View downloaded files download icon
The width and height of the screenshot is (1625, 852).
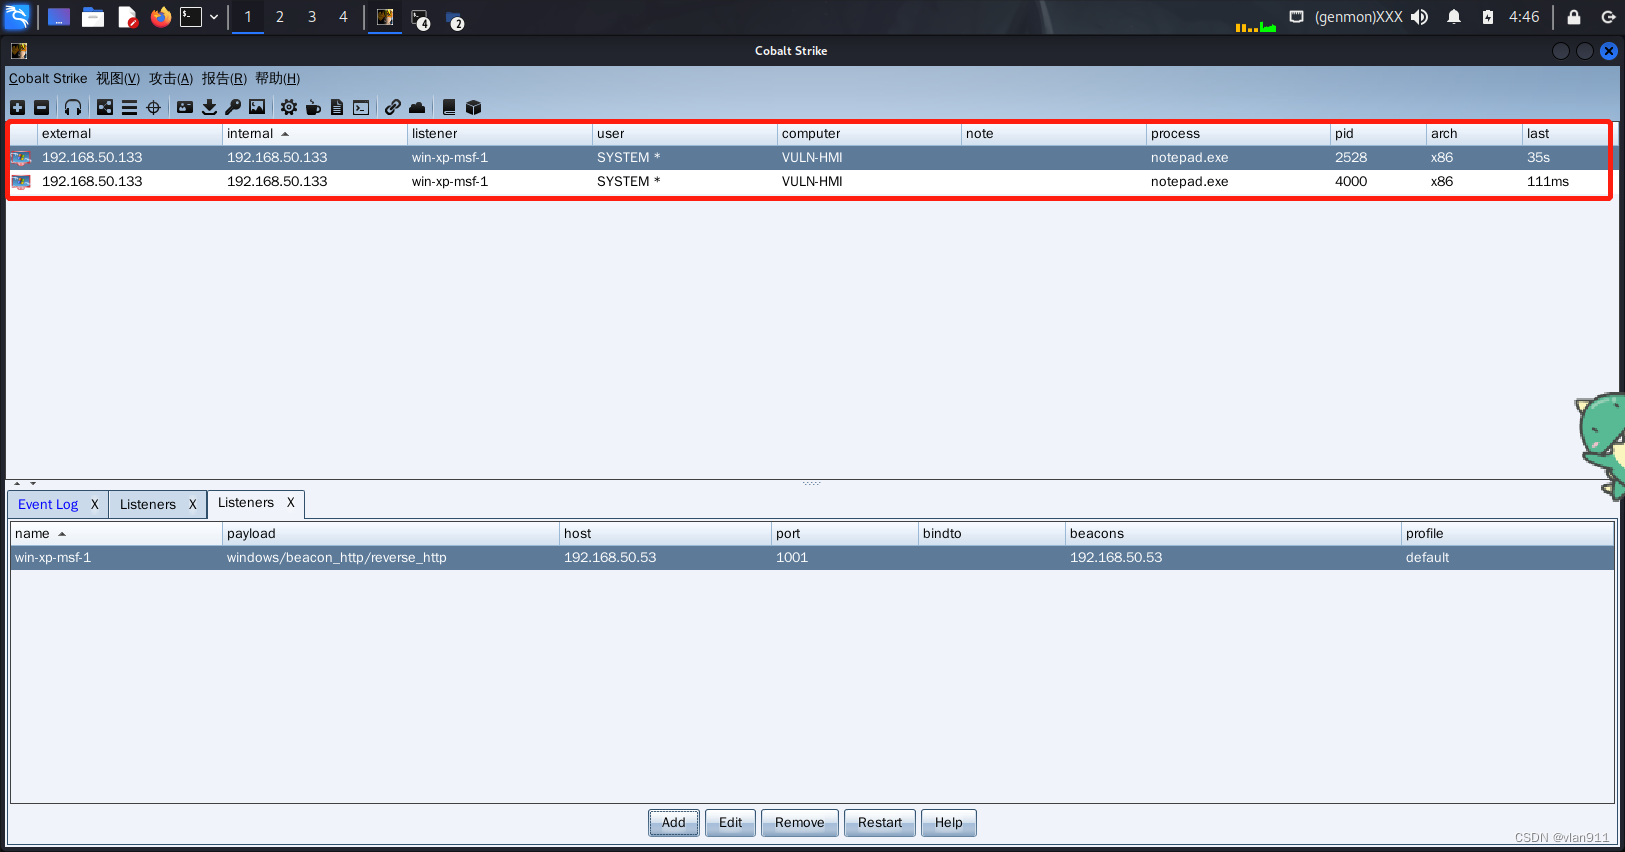pos(209,107)
